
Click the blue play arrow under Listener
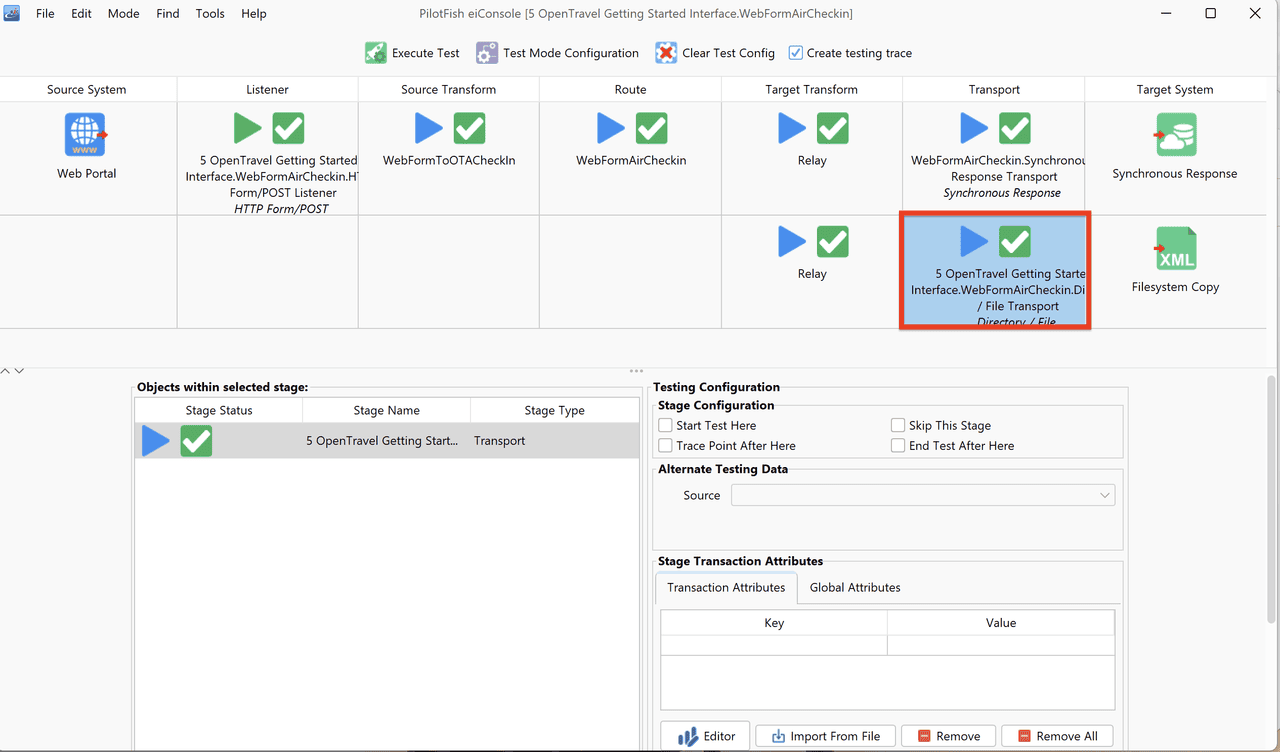pos(248,128)
